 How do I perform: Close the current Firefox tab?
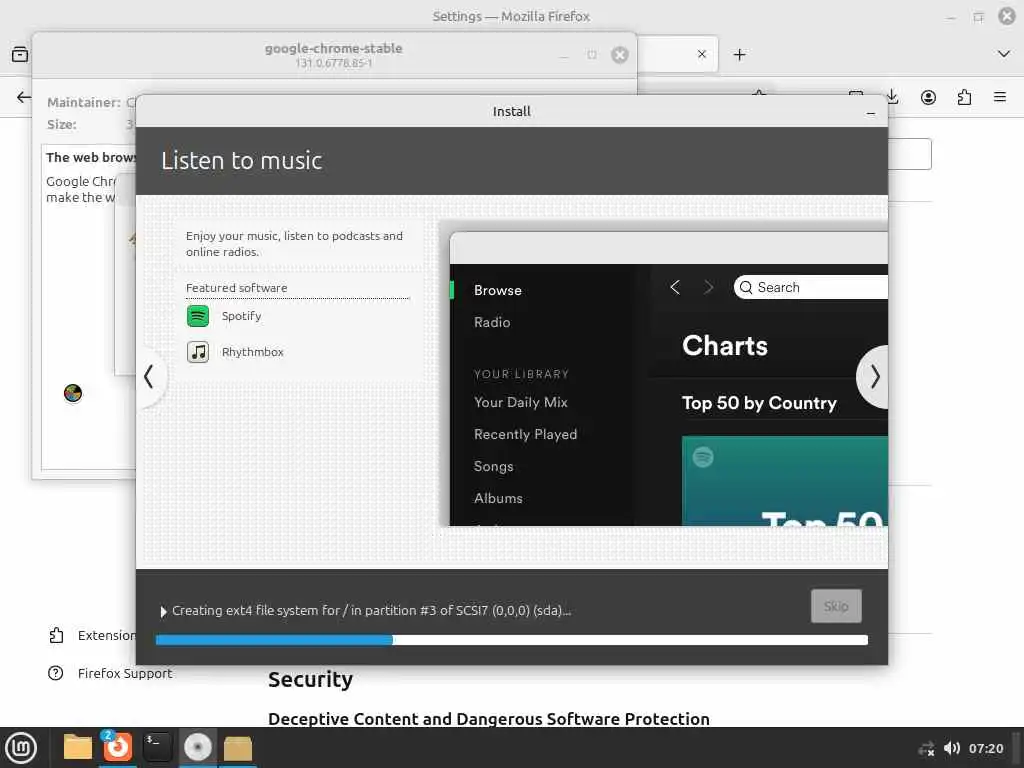[701, 54]
